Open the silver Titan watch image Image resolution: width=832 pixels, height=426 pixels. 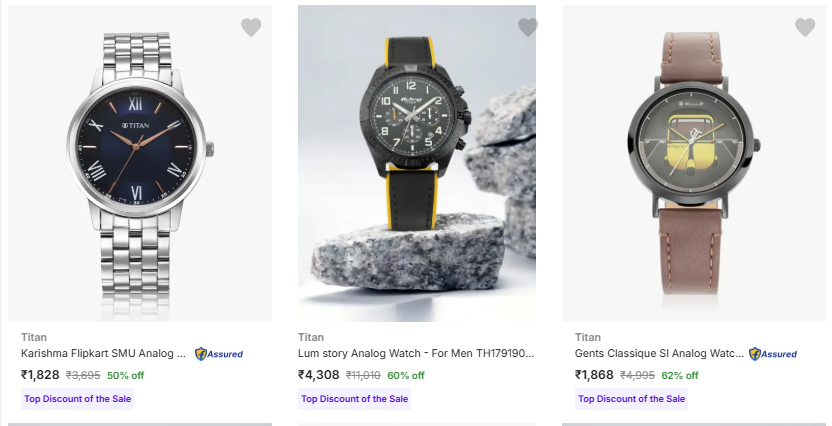140,165
